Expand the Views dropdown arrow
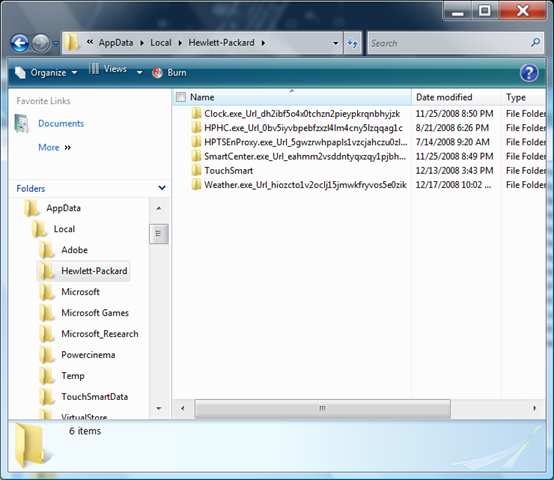Screen dimensions: 554x480 pyautogui.click(x=140, y=73)
